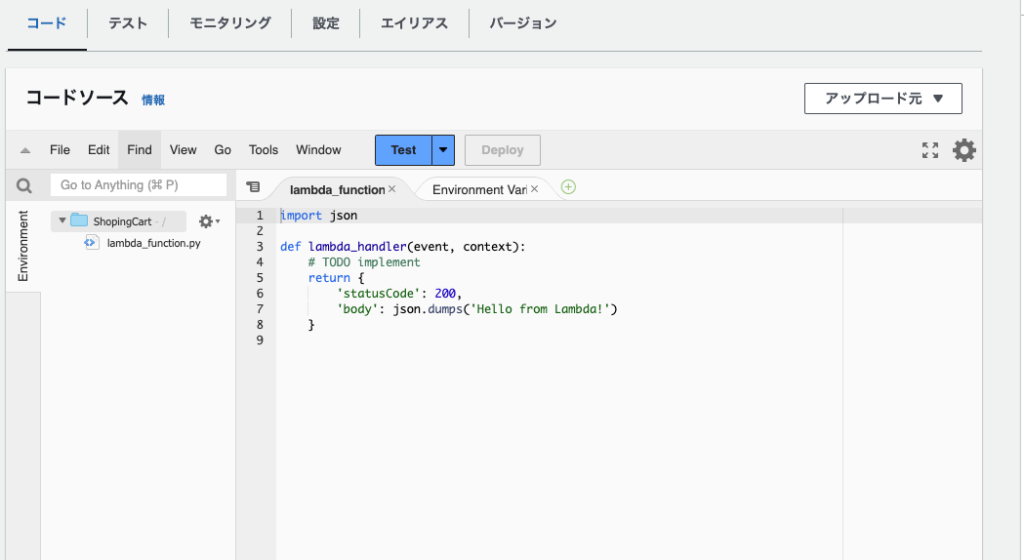The image size is (1024, 560).
Task: Collapse the menu bar with up arrow
Action: pos(25,150)
